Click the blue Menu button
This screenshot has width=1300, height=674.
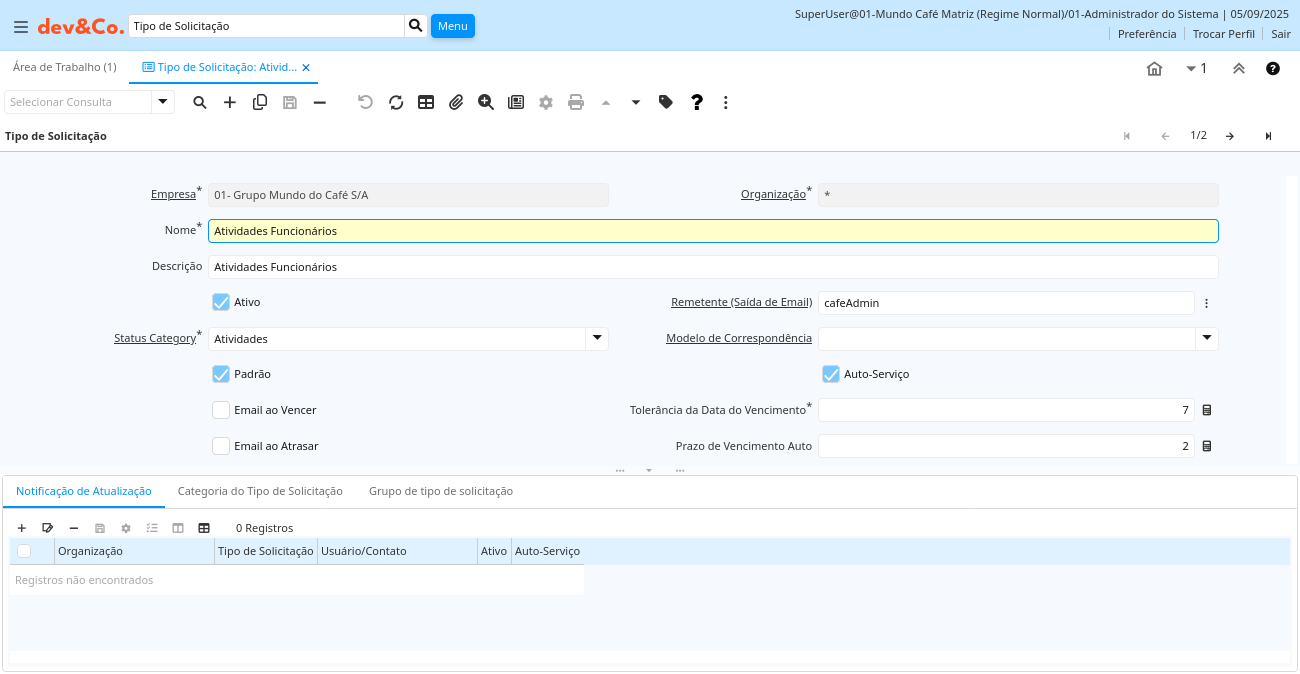(x=452, y=26)
